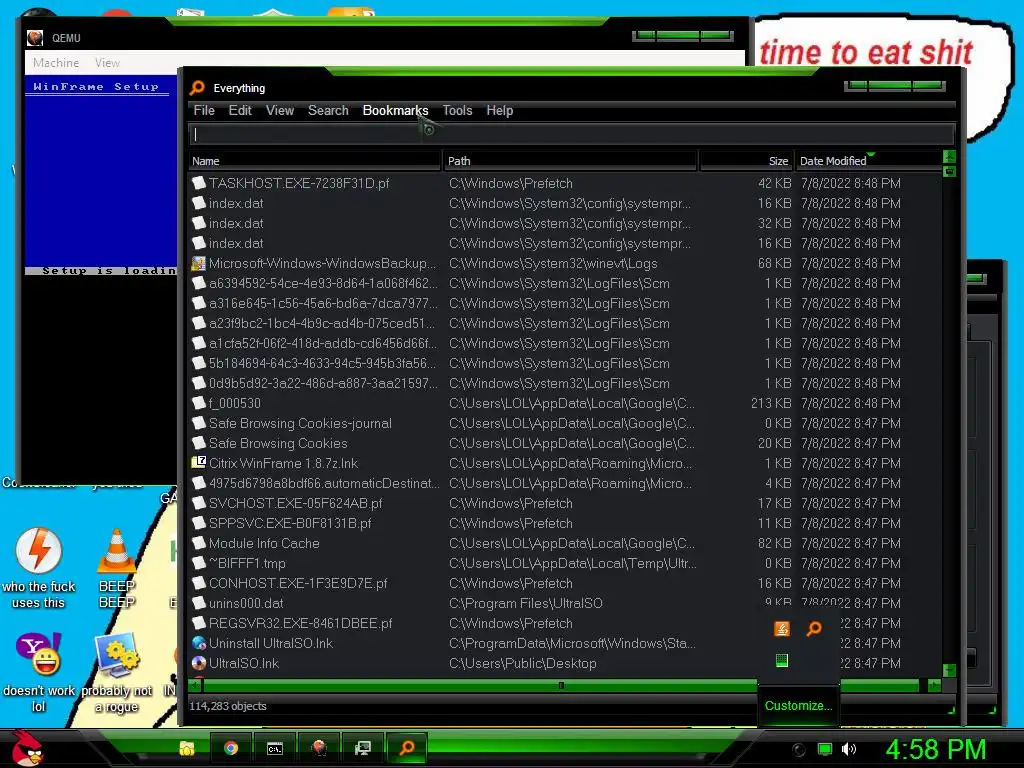Click the 213 KB size cell
The height and width of the screenshot is (768, 1024).
click(771, 403)
